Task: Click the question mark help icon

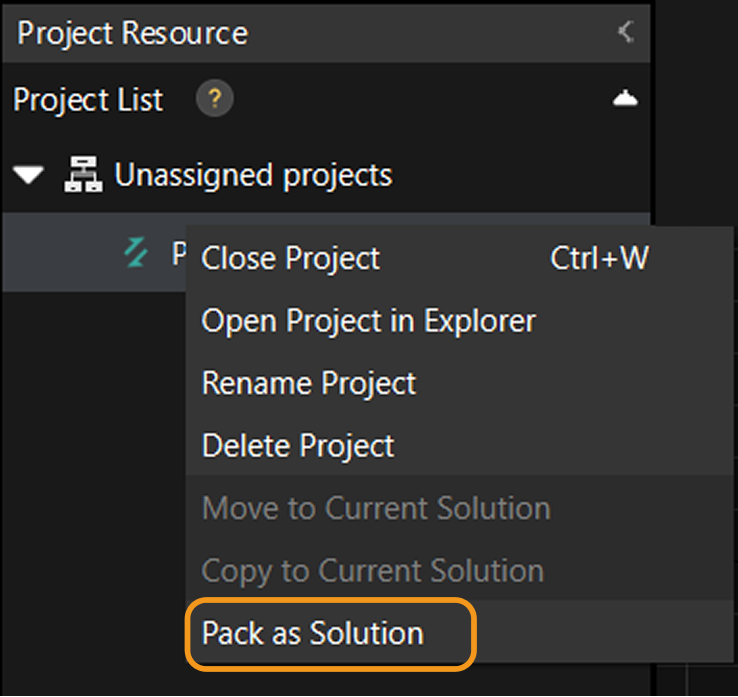Action: (215, 99)
